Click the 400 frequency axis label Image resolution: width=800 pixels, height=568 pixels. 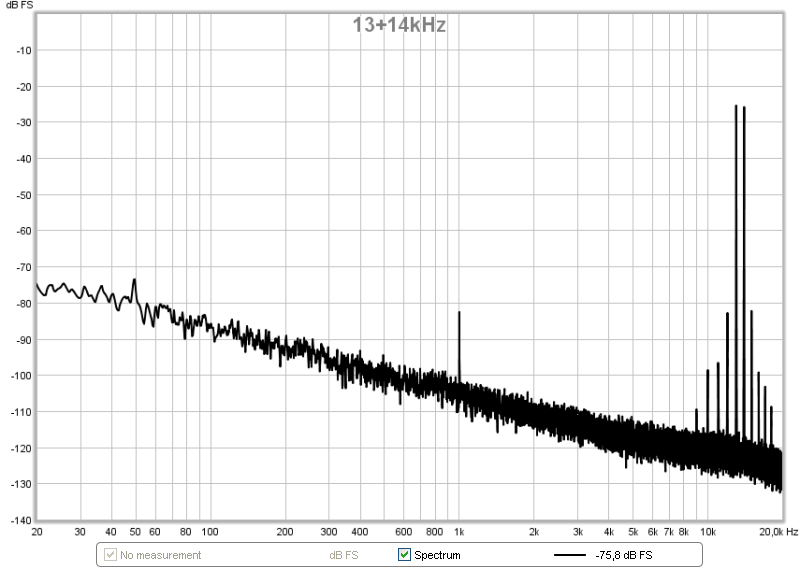coord(360,532)
